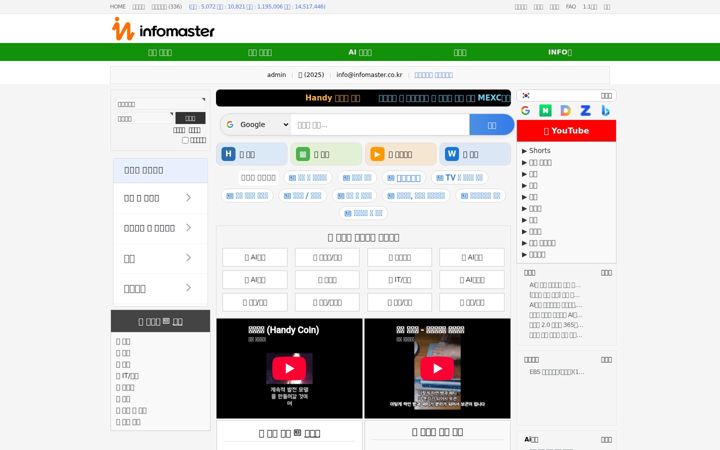Image resolution: width=720 pixels, height=450 pixels.
Task: Click the IT category button in the grid
Action: point(399,280)
